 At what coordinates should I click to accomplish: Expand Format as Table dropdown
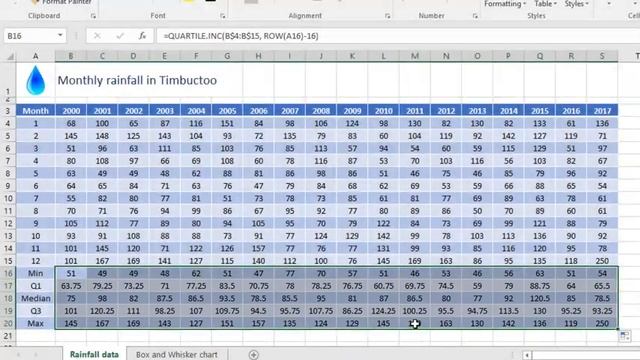(x=545, y=4)
